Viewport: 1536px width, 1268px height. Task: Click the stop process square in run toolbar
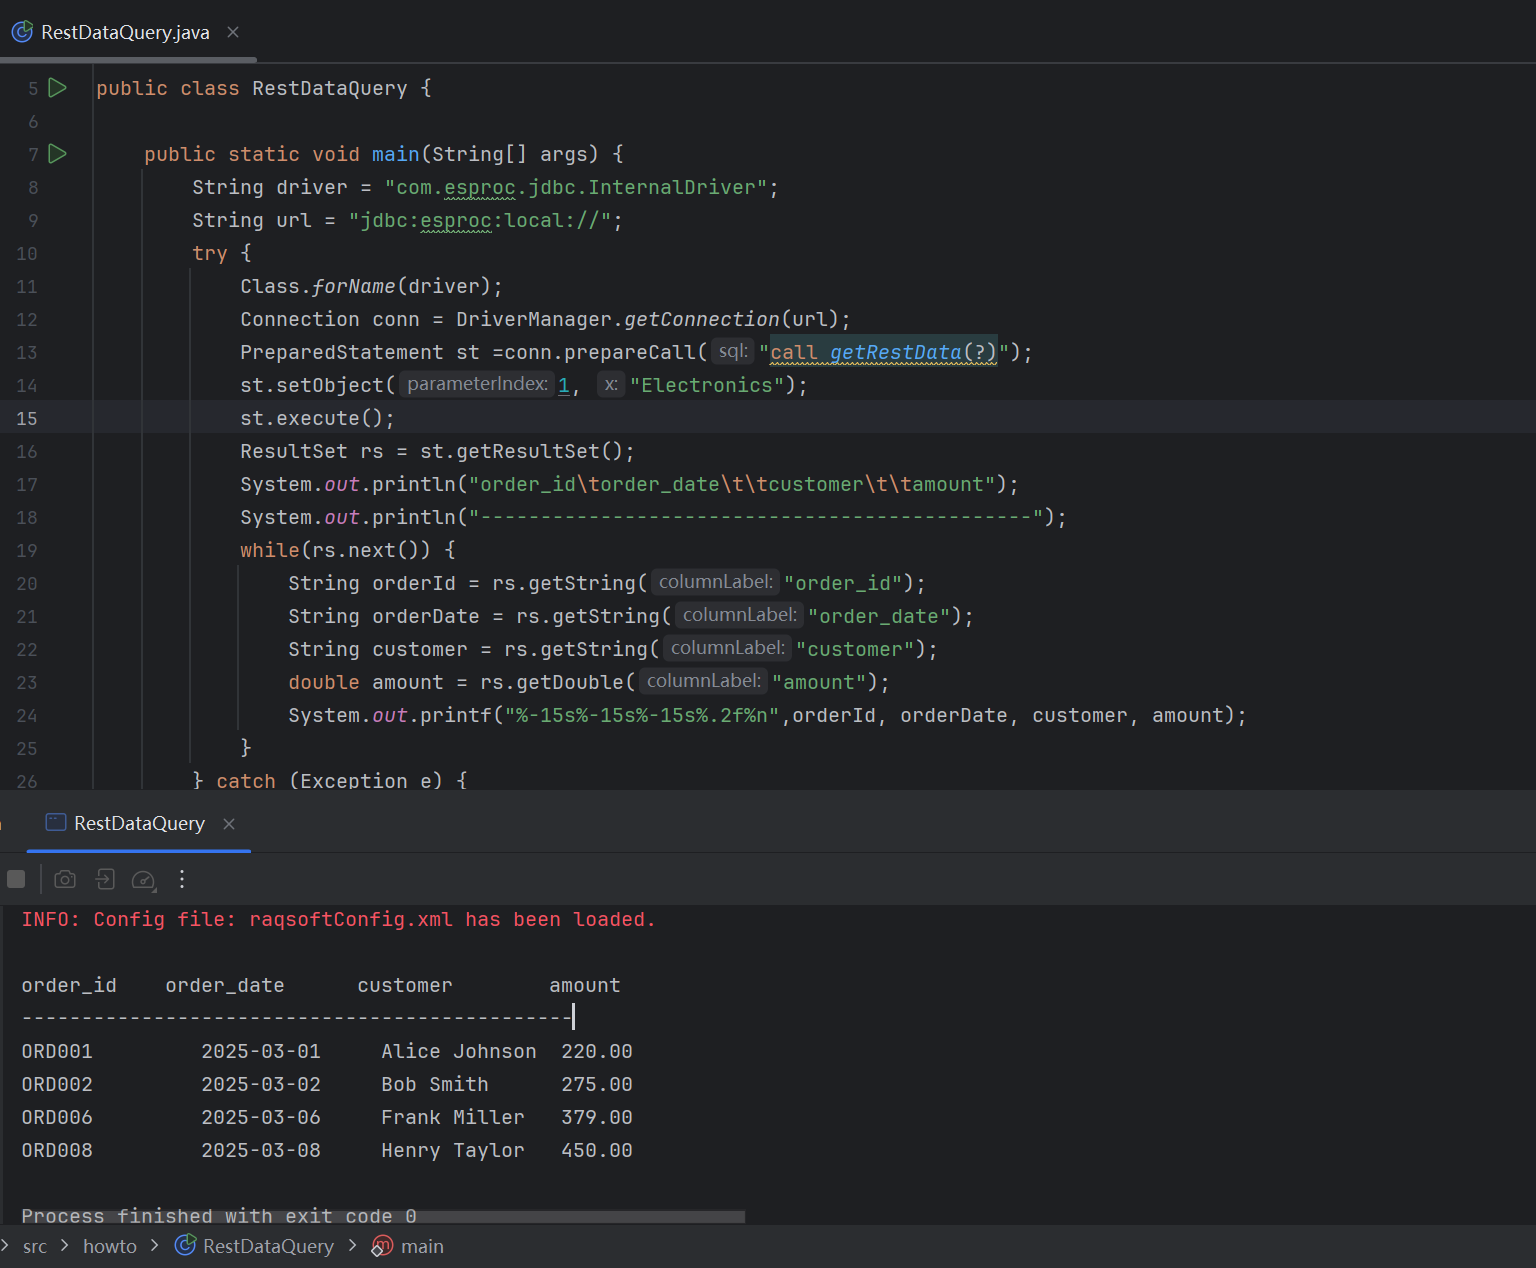click(x=16, y=879)
